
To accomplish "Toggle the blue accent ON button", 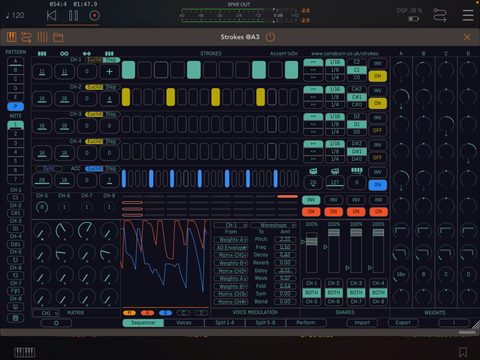I will tap(377, 185).
